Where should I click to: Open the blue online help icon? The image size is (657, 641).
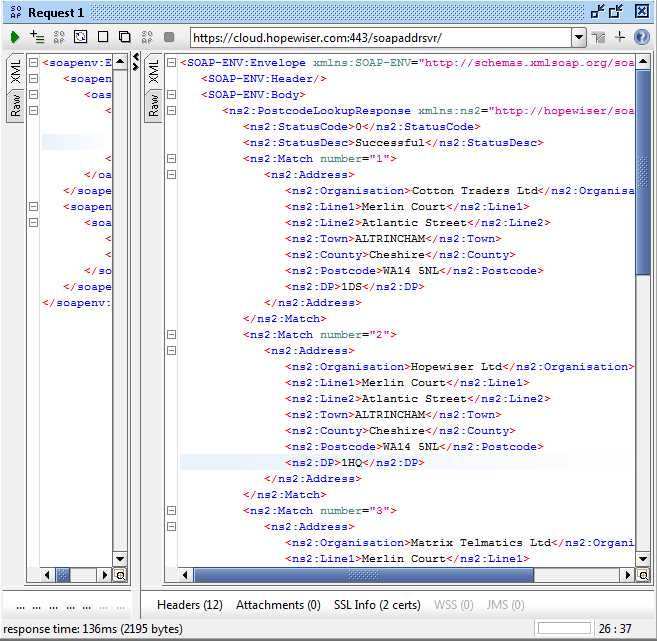[x=642, y=37]
